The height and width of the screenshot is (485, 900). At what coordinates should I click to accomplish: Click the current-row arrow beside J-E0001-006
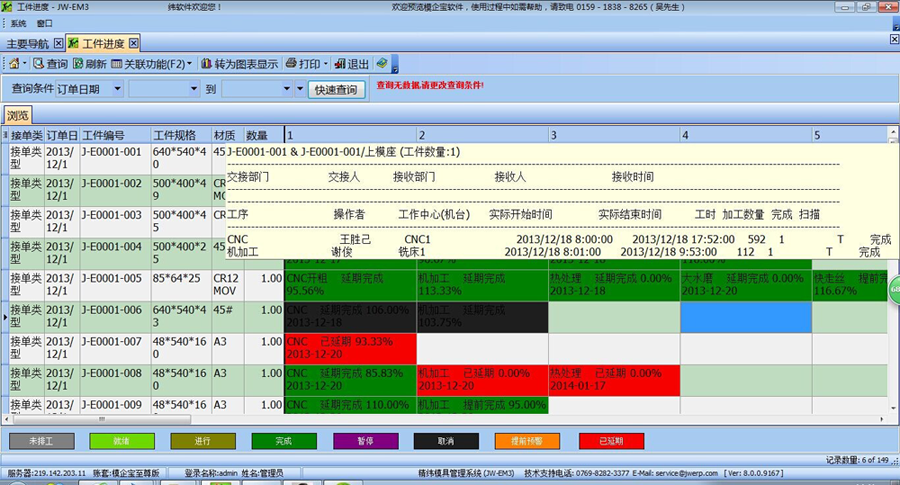[x=5, y=317]
